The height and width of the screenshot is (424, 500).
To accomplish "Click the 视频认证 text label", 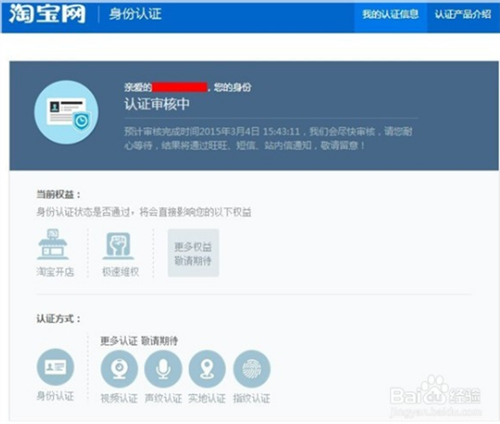I will tap(119, 398).
